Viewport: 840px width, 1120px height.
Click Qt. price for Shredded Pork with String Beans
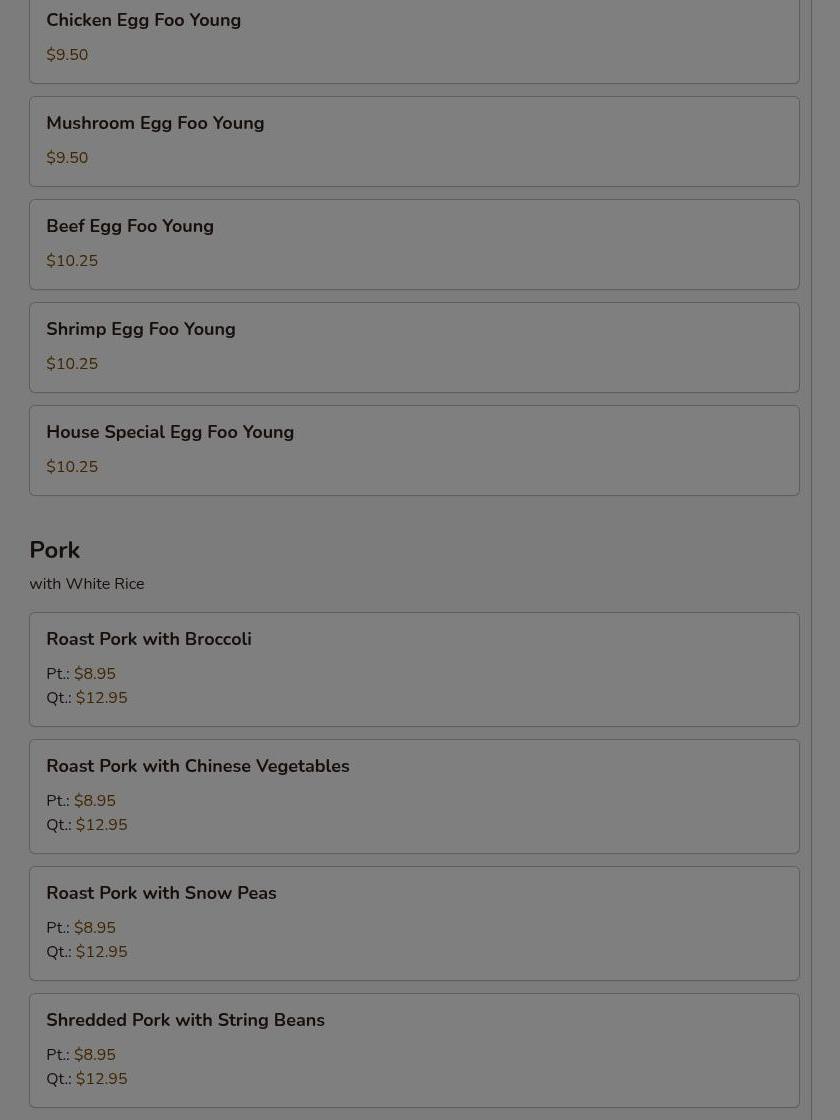pyautogui.click(x=87, y=1079)
